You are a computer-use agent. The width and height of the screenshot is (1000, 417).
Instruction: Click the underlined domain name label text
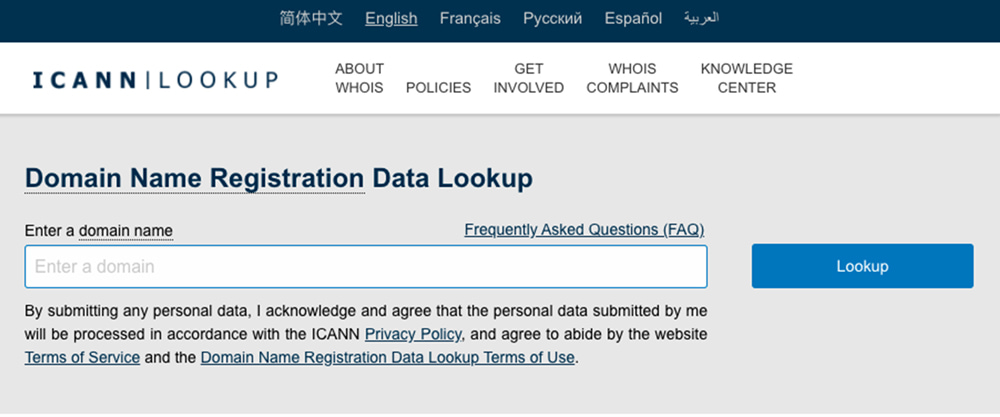click(x=126, y=231)
